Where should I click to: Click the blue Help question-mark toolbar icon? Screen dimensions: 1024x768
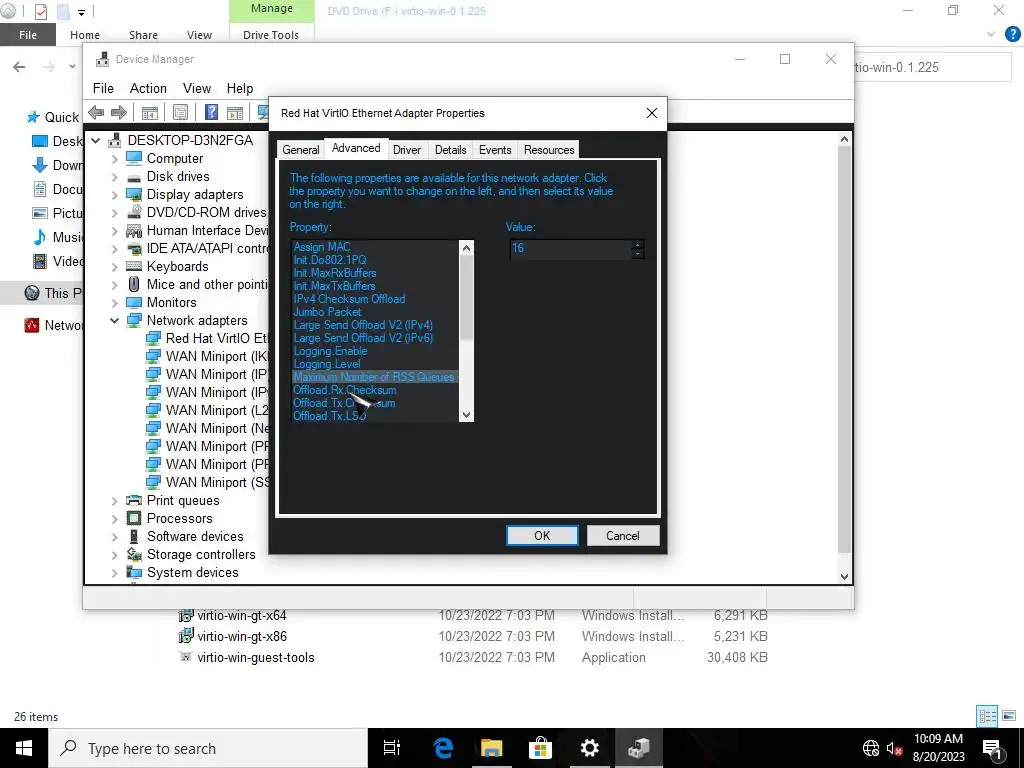(x=211, y=112)
